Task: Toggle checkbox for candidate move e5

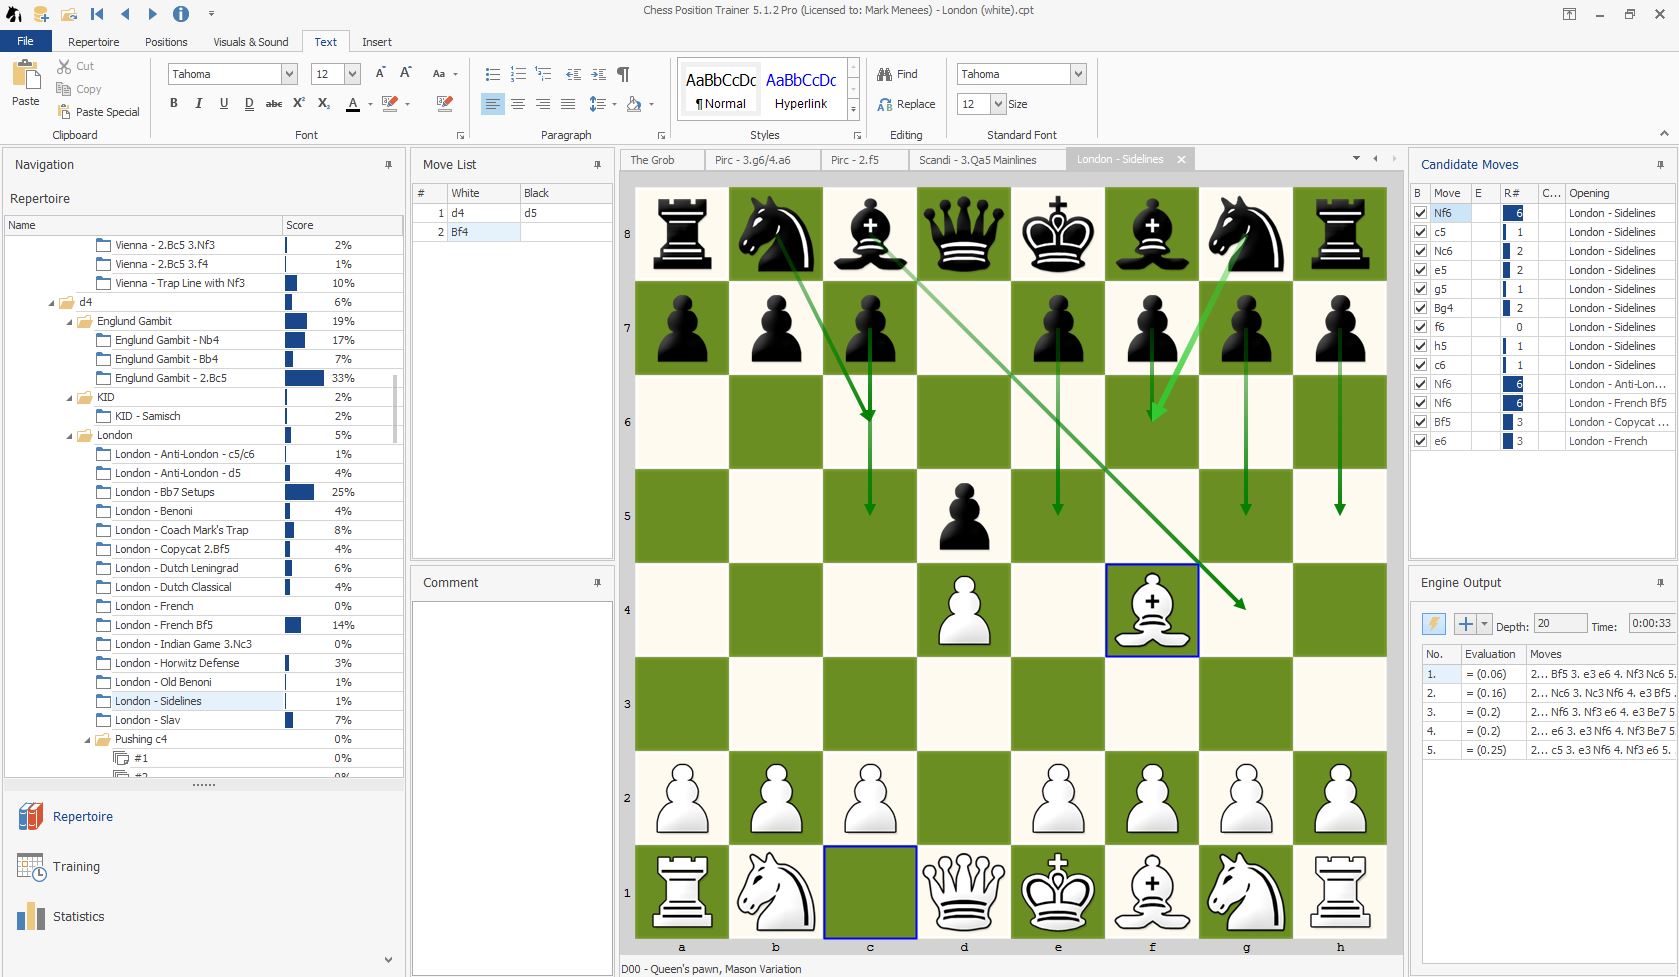Action: point(1420,270)
